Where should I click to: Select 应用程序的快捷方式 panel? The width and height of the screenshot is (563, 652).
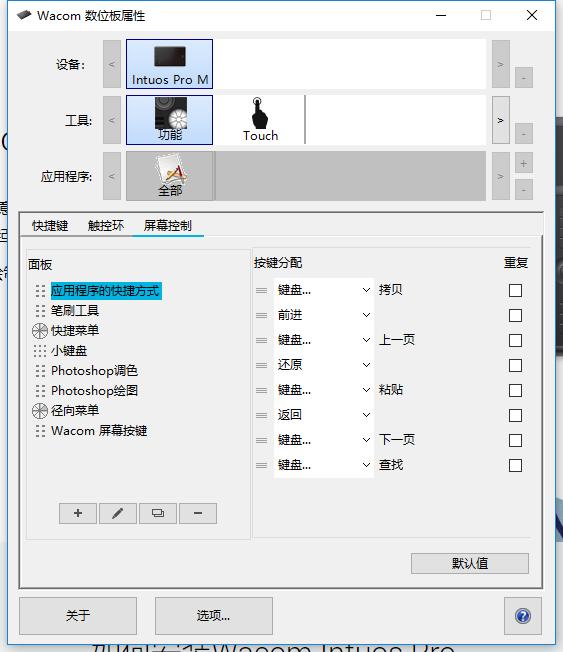[x=106, y=290]
